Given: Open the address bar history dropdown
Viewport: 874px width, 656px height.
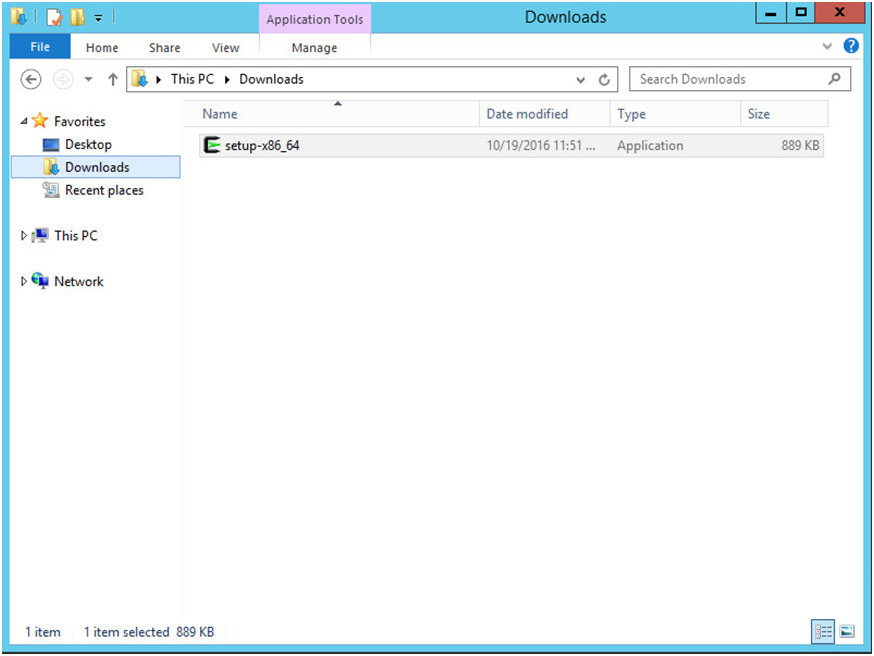Looking at the screenshot, I should 580,80.
